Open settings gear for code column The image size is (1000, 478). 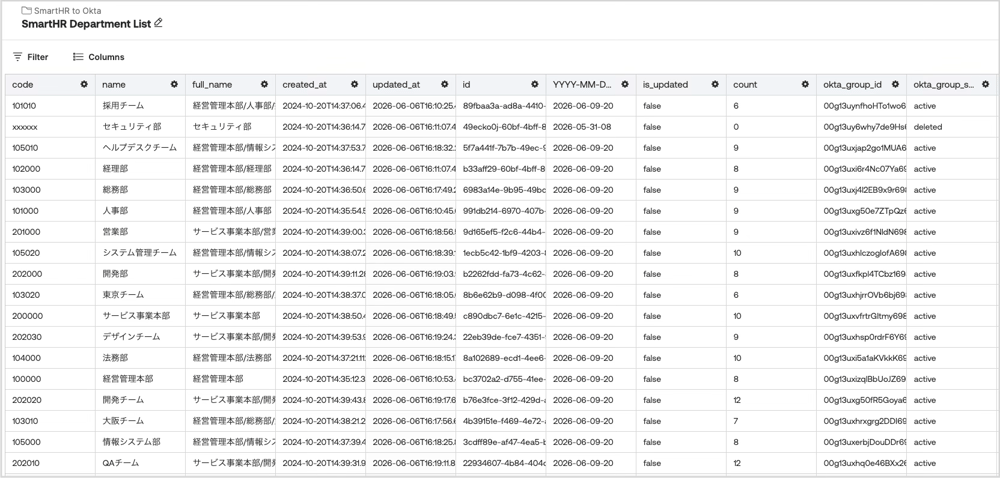pyautogui.click(x=84, y=84)
